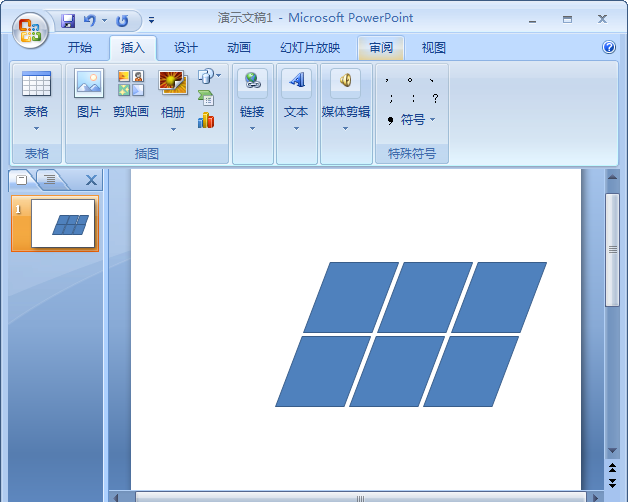Image resolution: width=628 pixels, height=502 pixels.
Task: Switch to the 视图 tab
Action: [434, 48]
